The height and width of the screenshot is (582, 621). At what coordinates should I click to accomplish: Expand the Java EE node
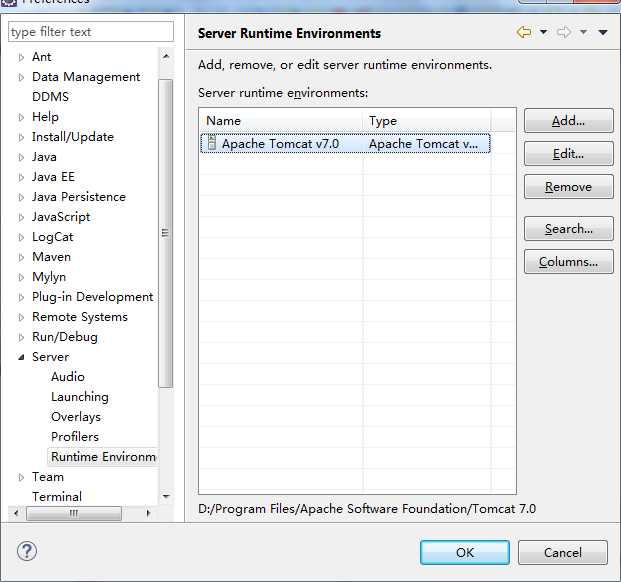(x=21, y=177)
